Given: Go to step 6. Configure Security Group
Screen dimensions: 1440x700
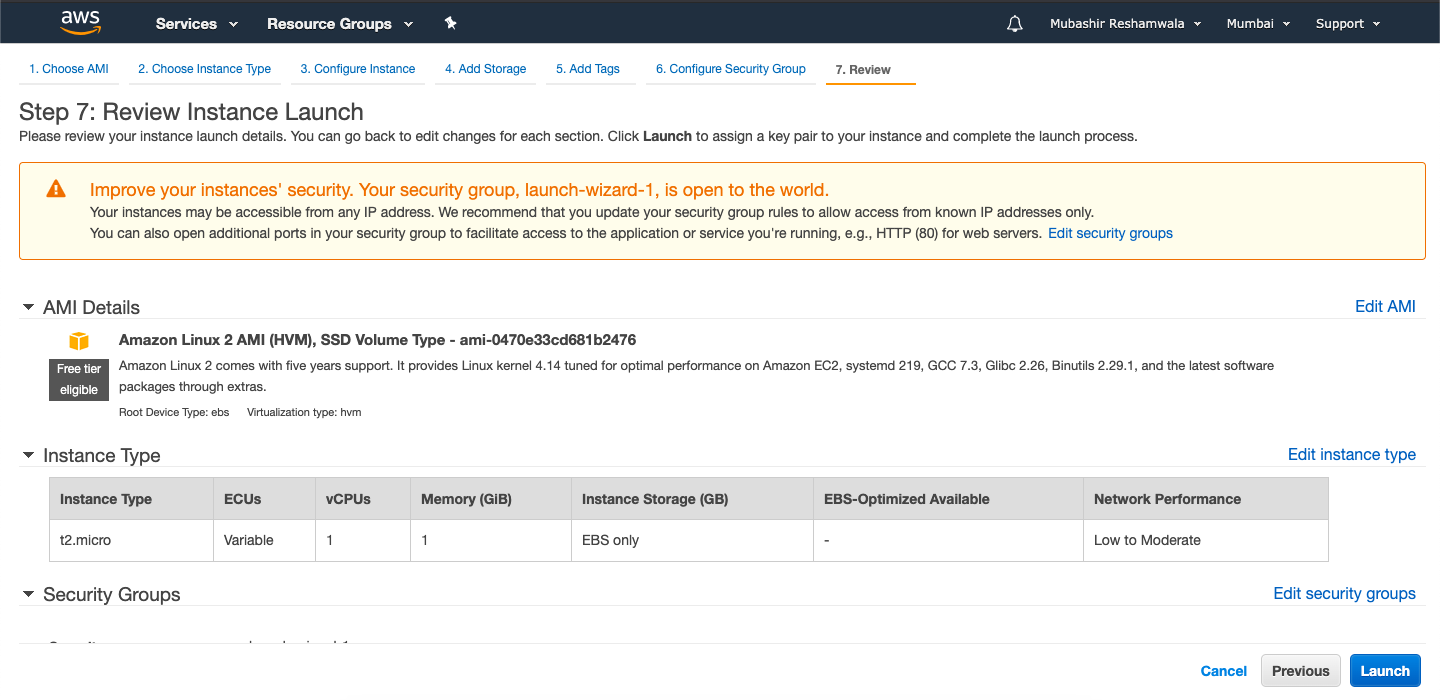Looking at the screenshot, I should click(730, 69).
